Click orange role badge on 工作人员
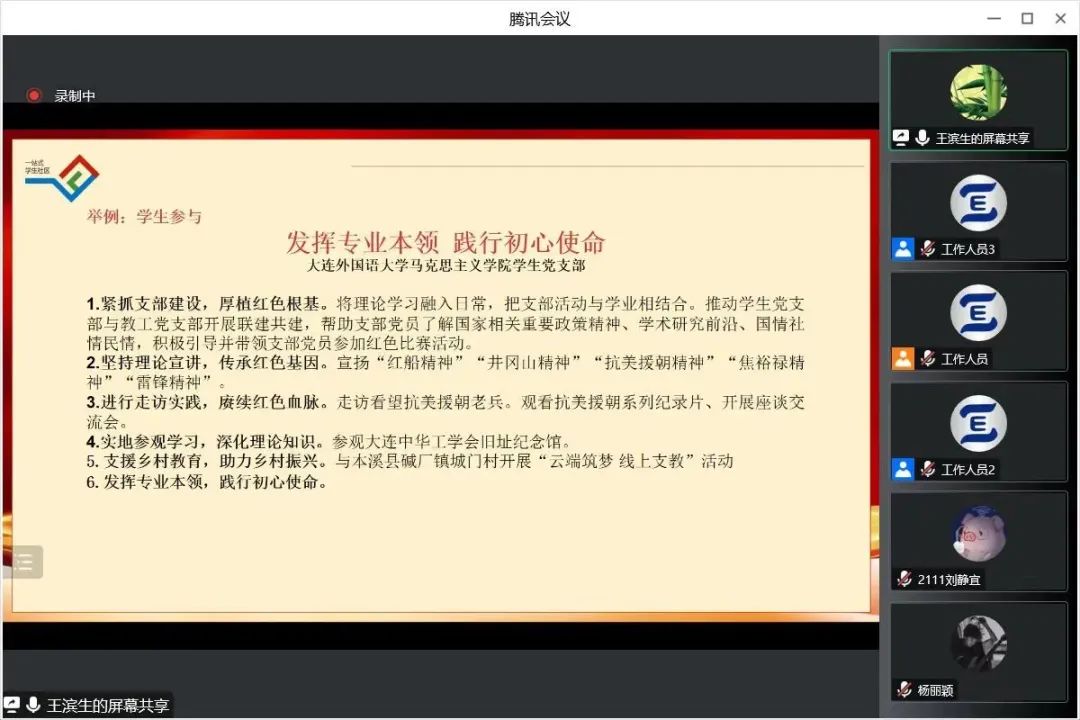The height and width of the screenshot is (720, 1080). pyautogui.click(x=903, y=359)
